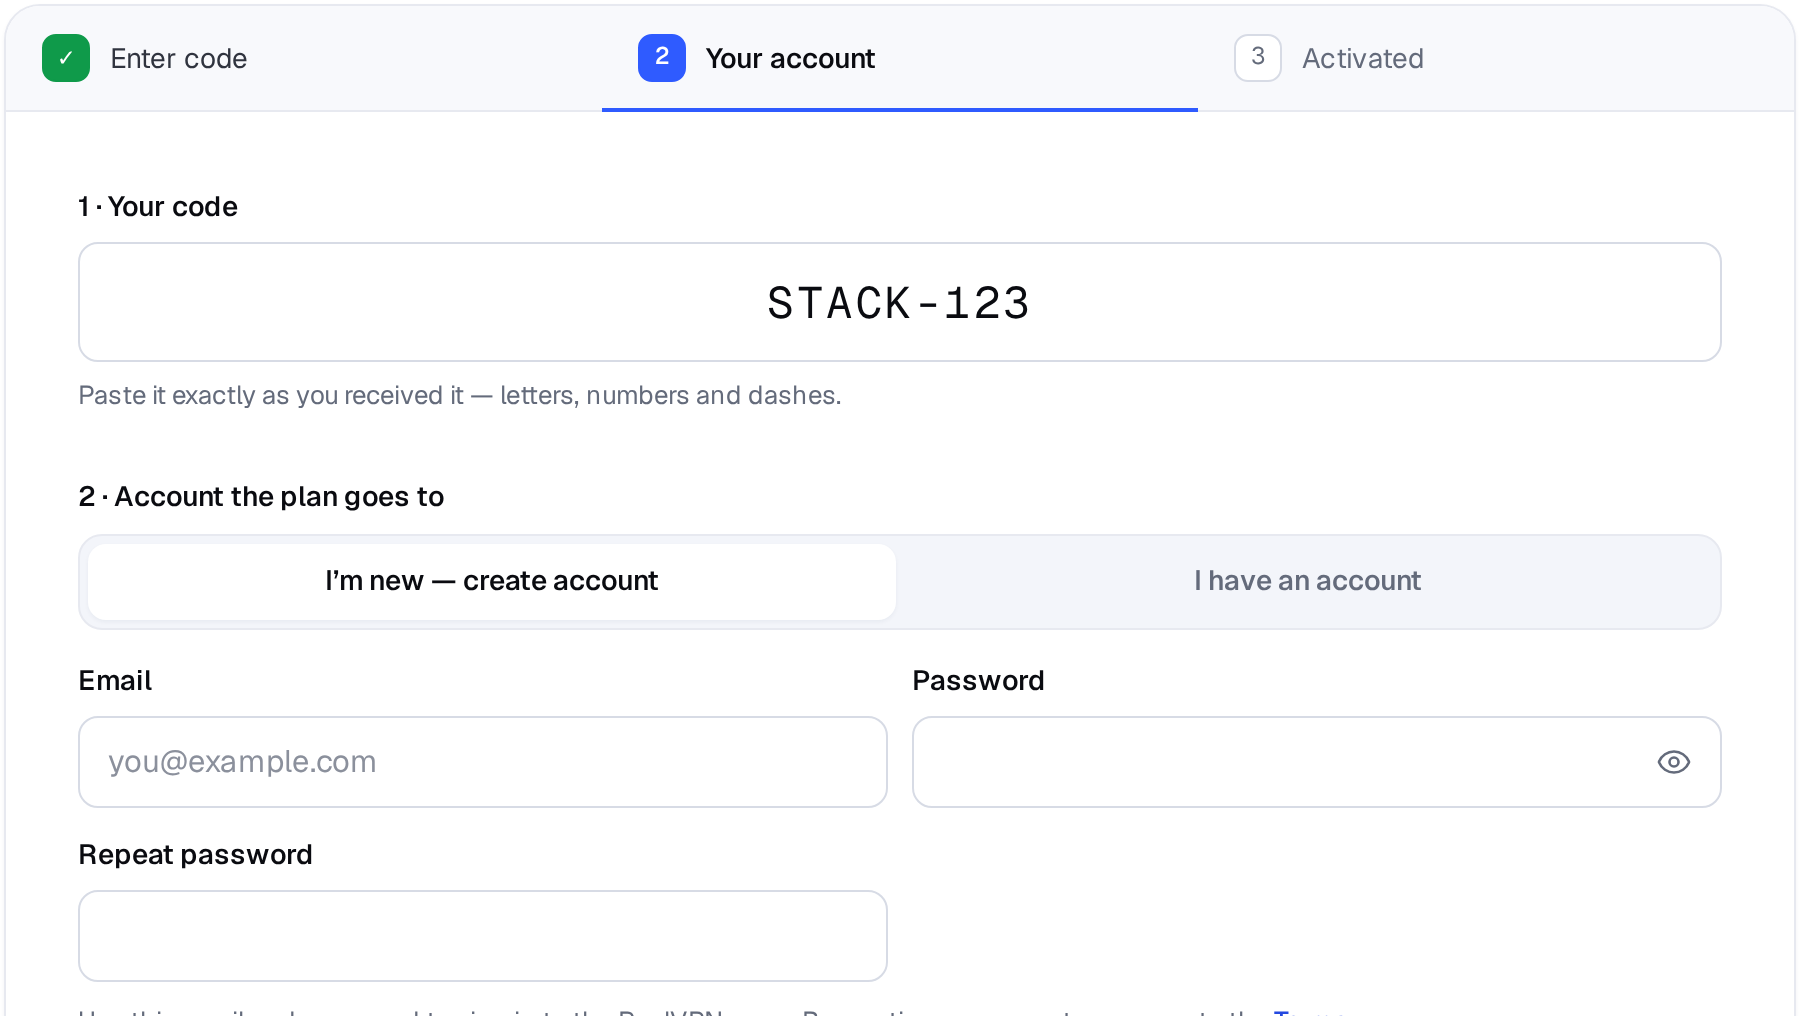This screenshot has width=1800, height=1016.
Task: Return to the "Enter code" step
Action: pos(145,58)
